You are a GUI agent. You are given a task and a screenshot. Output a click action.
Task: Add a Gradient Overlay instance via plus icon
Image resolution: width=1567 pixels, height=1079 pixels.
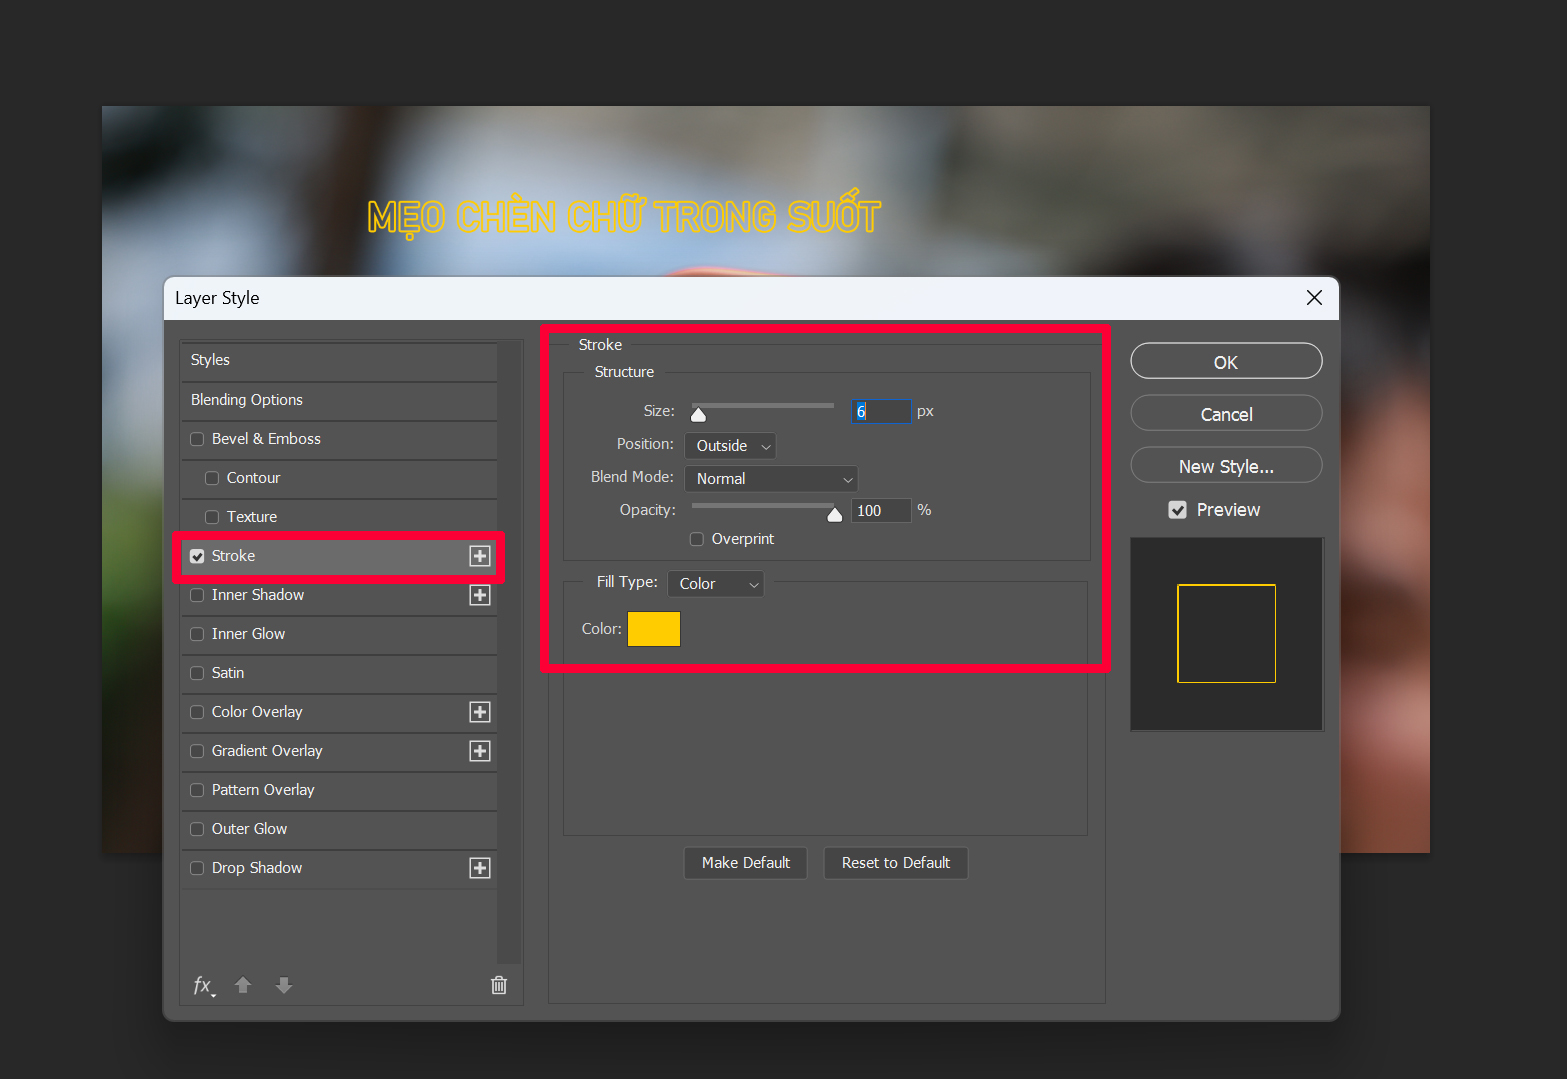coord(480,751)
